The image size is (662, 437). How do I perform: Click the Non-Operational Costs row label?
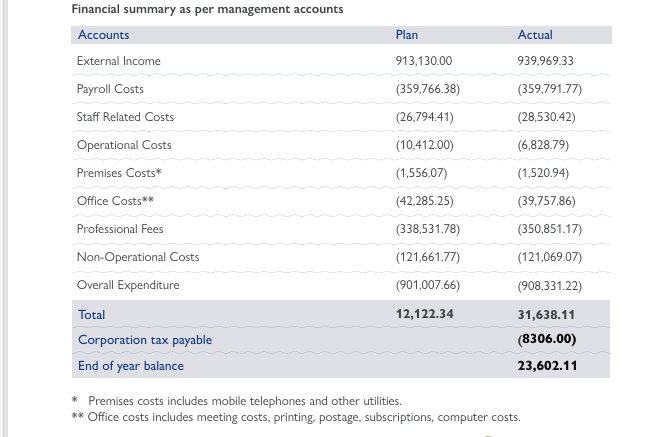[x=138, y=257]
